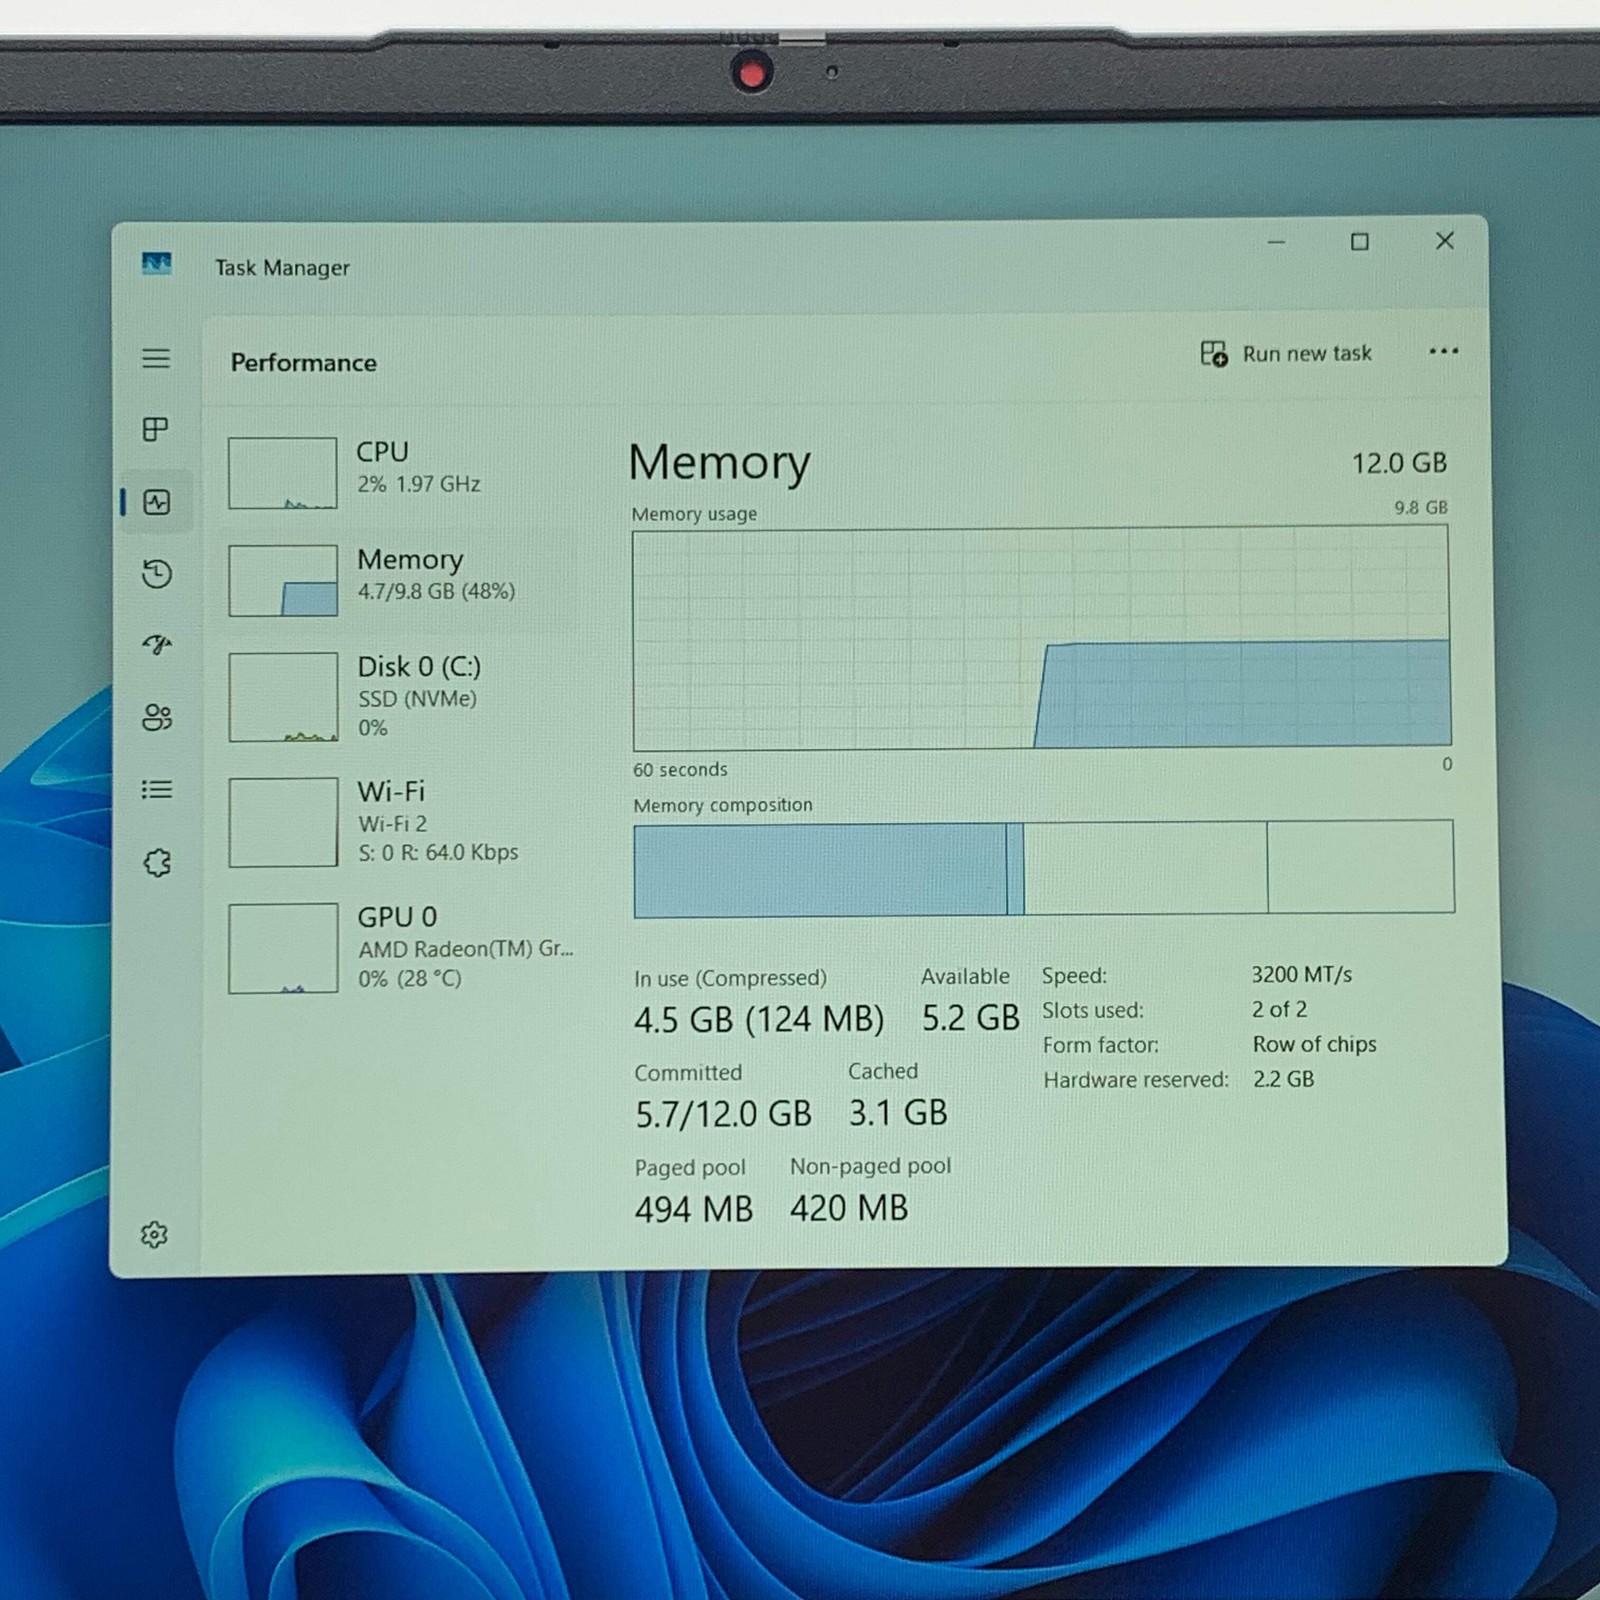Select the CPU performance item
The width and height of the screenshot is (1600, 1600).
tap(400, 472)
